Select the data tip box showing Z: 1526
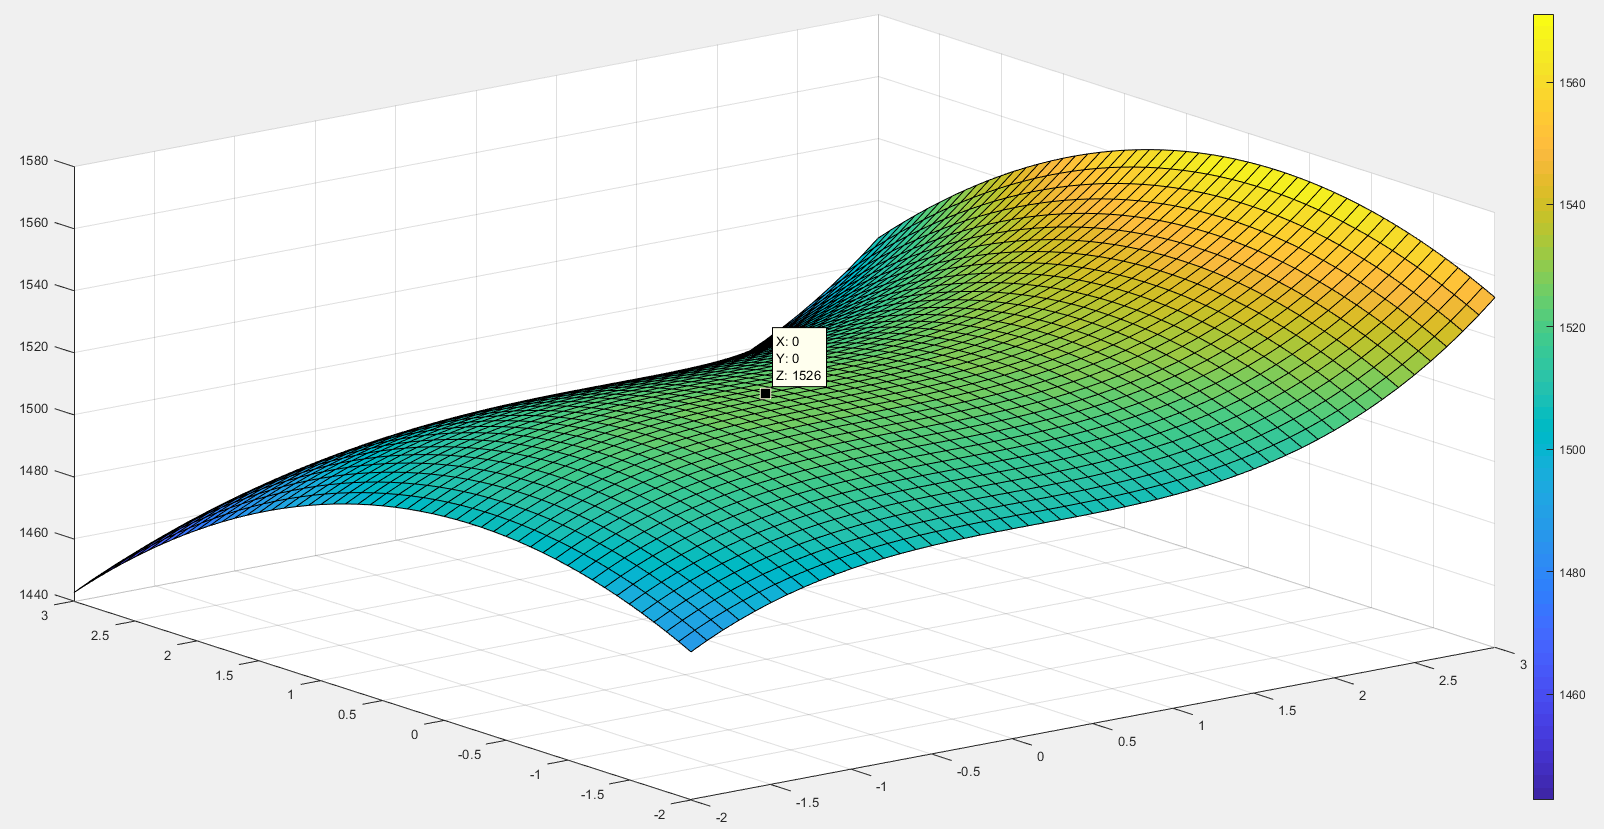Viewport: 1604px width, 829px height. coord(798,358)
